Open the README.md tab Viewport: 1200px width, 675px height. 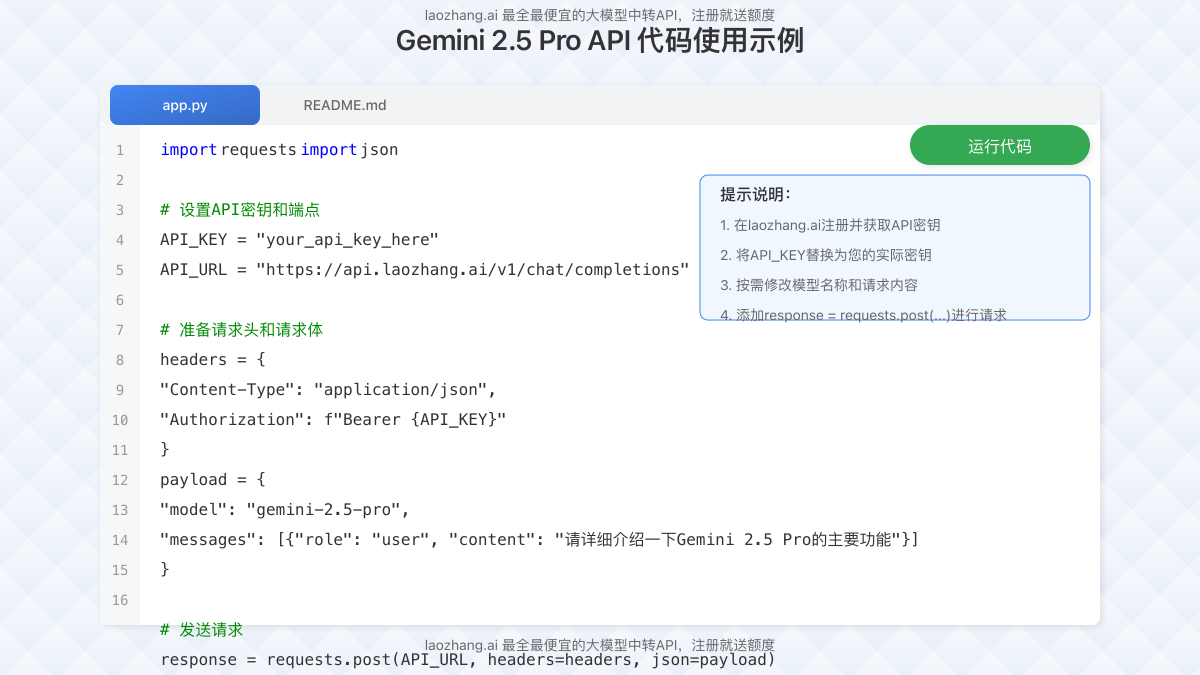[345, 105]
